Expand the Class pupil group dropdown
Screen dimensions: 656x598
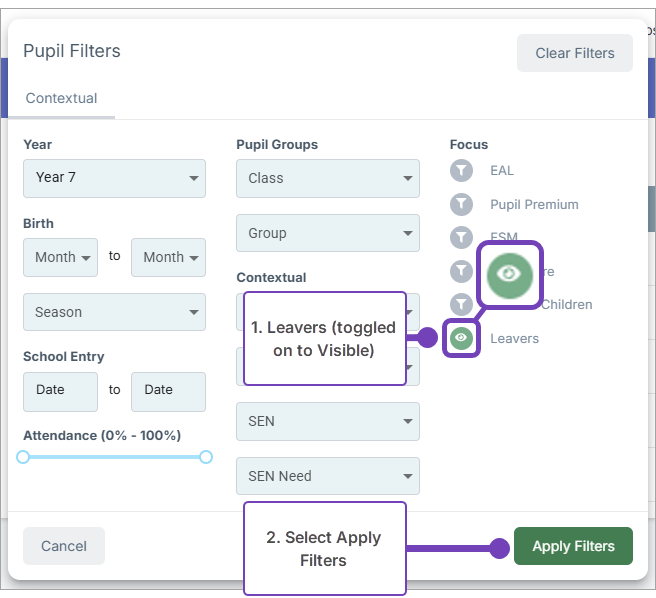pyautogui.click(x=327, y=178)
